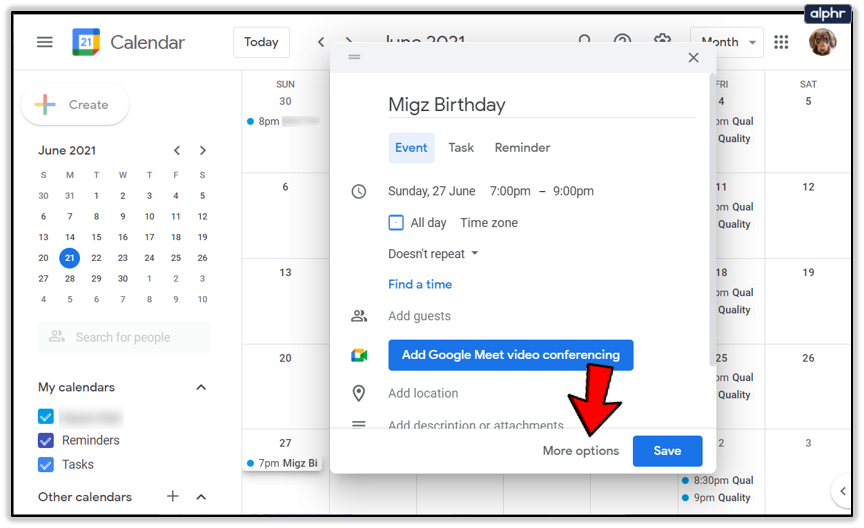Click the Add guests field
864x528 pixels.
coord(419,316)
